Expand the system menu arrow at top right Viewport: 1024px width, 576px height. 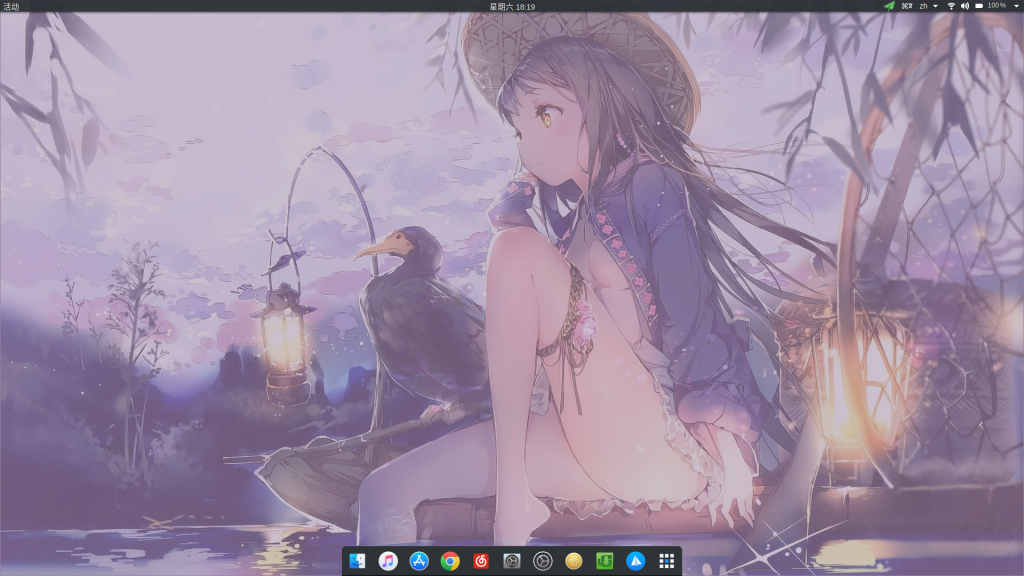(x=1014, y=6)
